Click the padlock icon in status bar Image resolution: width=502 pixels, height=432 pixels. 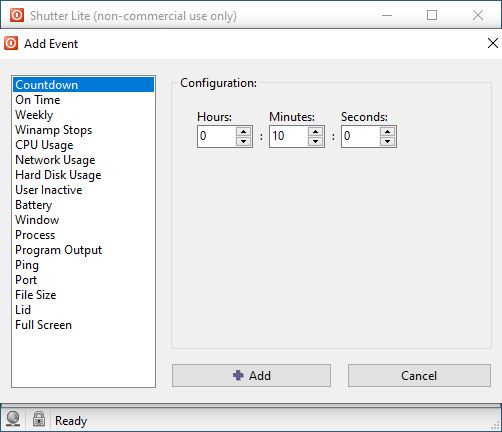[39, 419]
